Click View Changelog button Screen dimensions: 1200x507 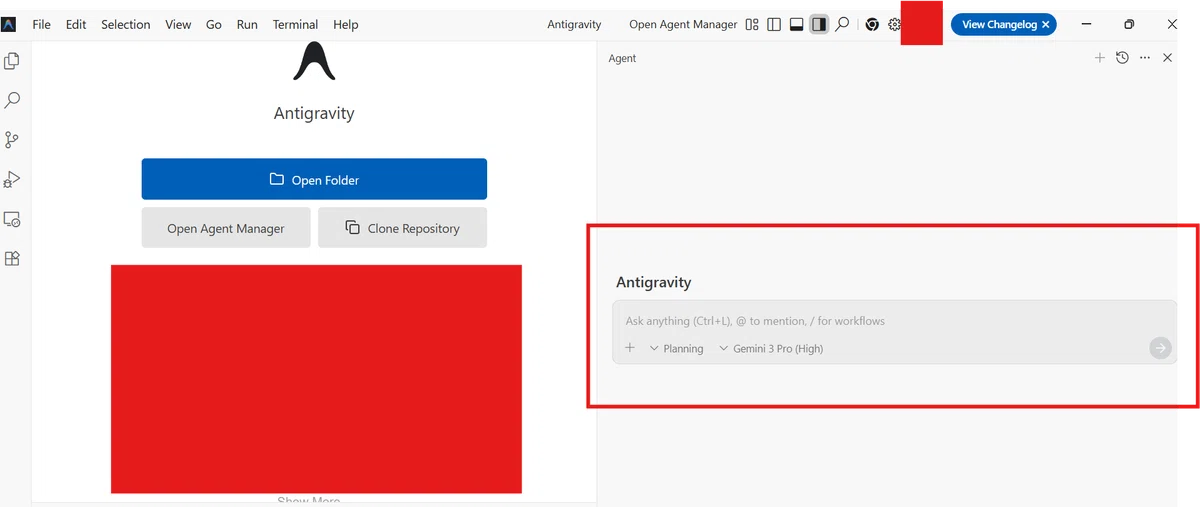(x=999, y=24)
